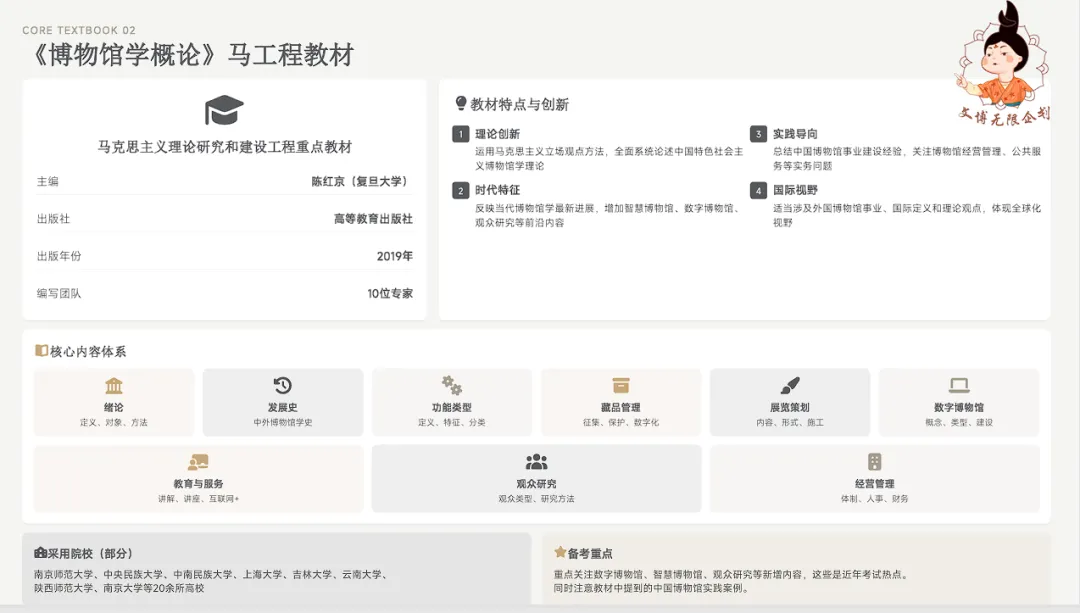Click the subtitle 观众类型、研究方法

(537, 499)
